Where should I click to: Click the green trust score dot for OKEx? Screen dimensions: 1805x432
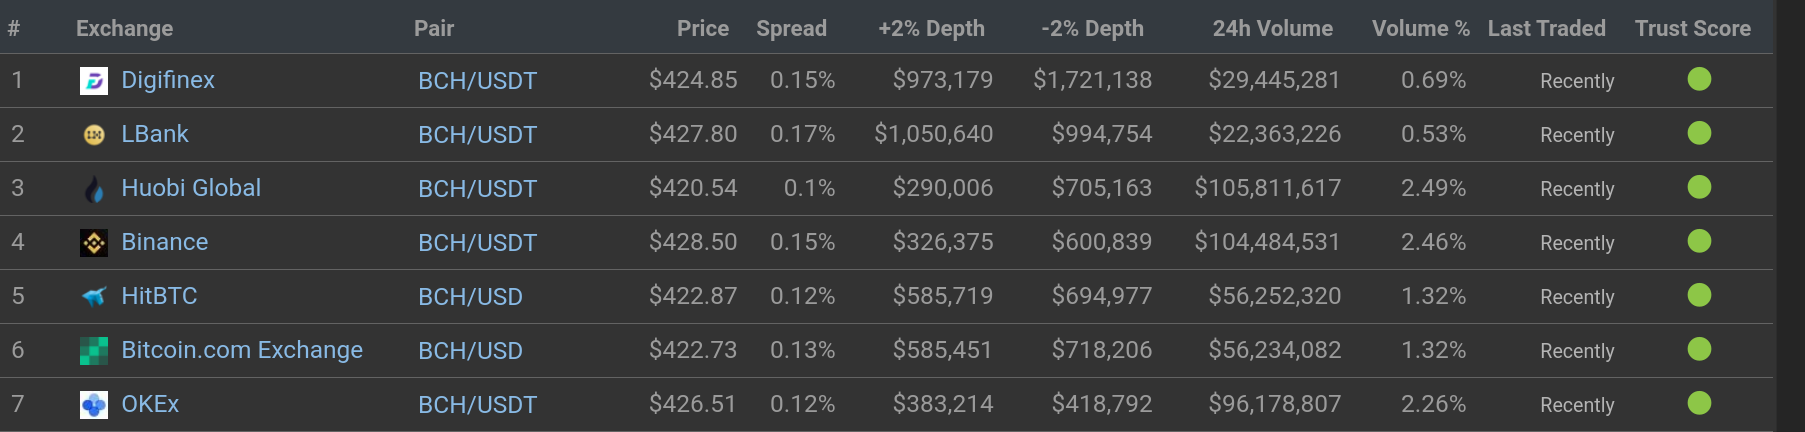(1699, 403)
